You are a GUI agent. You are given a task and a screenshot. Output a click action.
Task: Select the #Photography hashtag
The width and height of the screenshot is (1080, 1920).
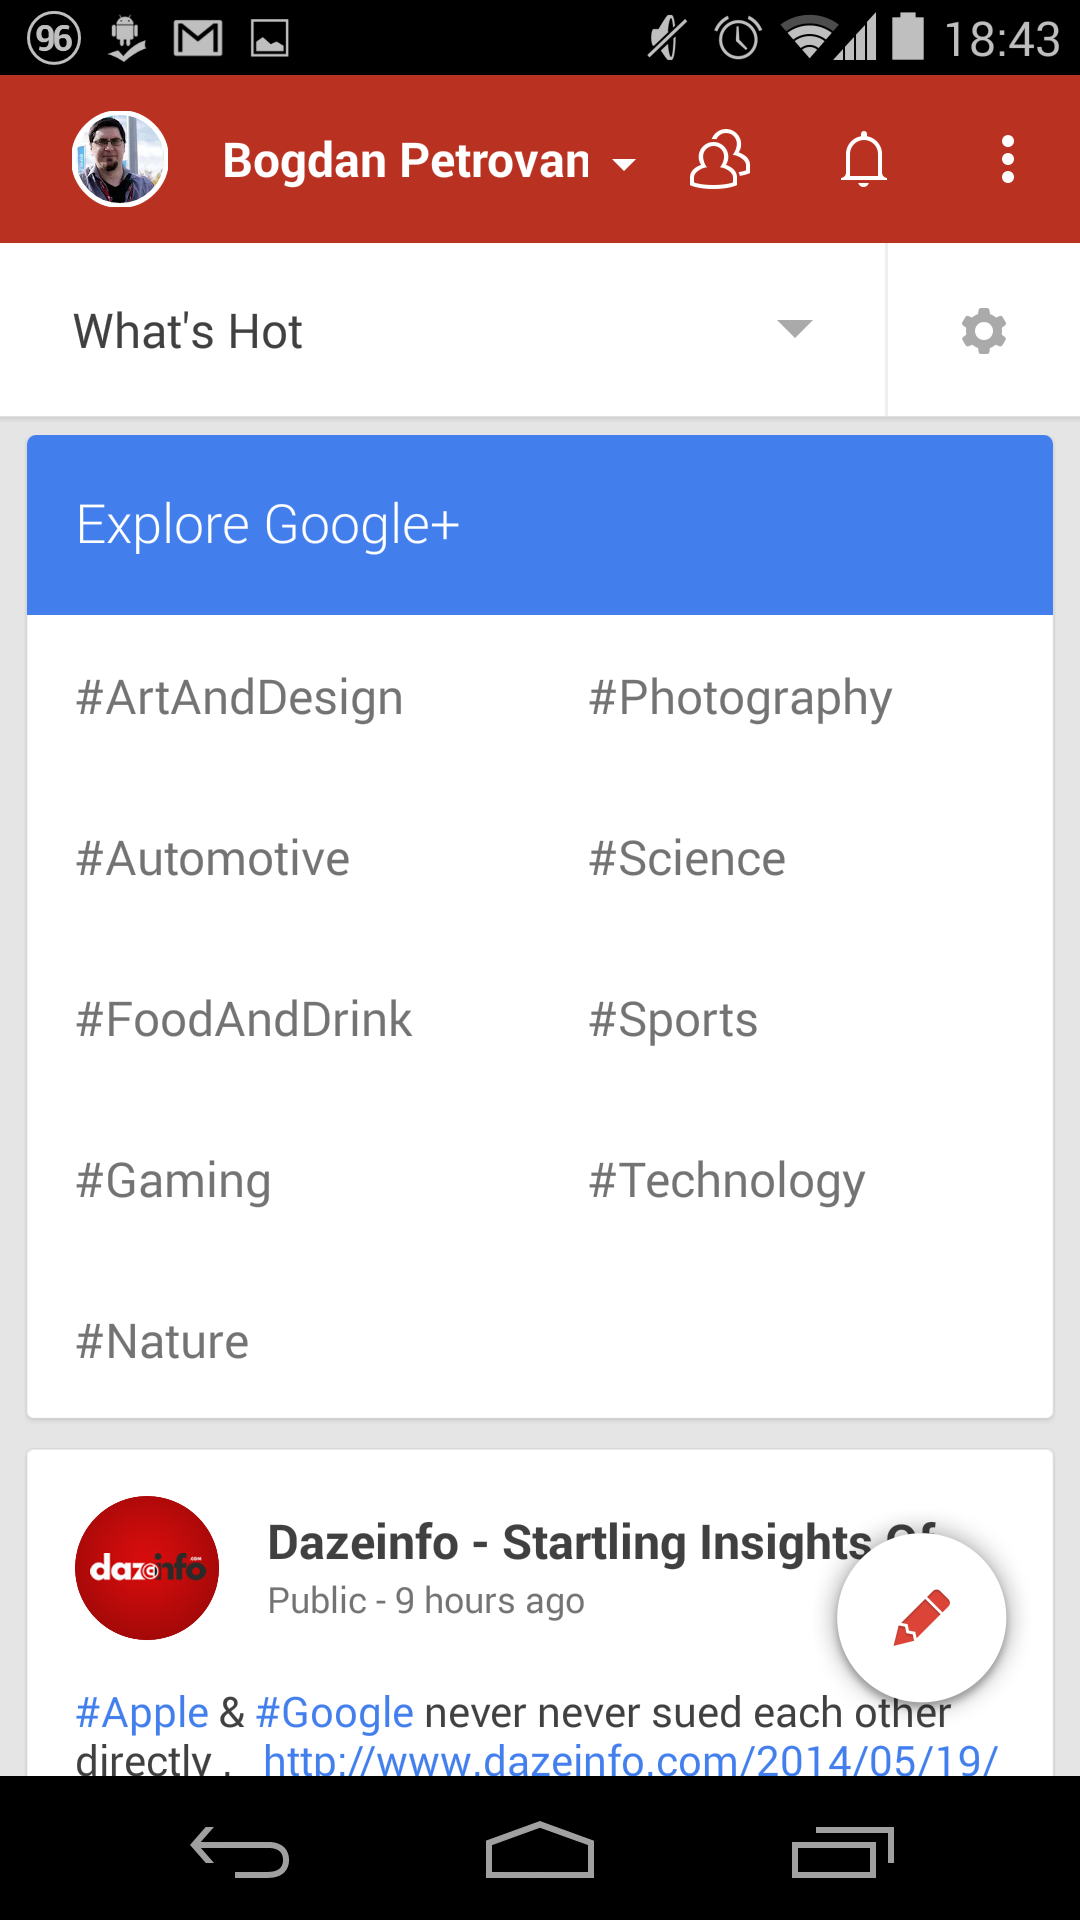coord(740,698)
